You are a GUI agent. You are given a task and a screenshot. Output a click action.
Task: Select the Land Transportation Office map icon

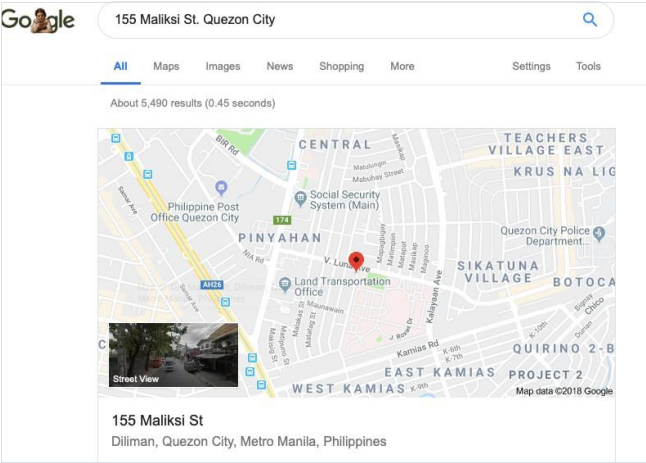284,285
